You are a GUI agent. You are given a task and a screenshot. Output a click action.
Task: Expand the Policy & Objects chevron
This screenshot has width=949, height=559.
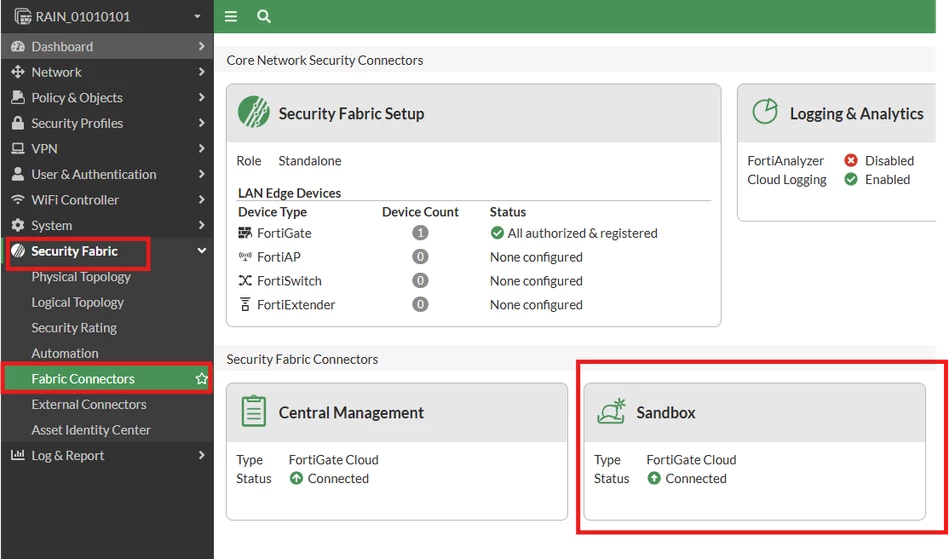tap(202, 97)
